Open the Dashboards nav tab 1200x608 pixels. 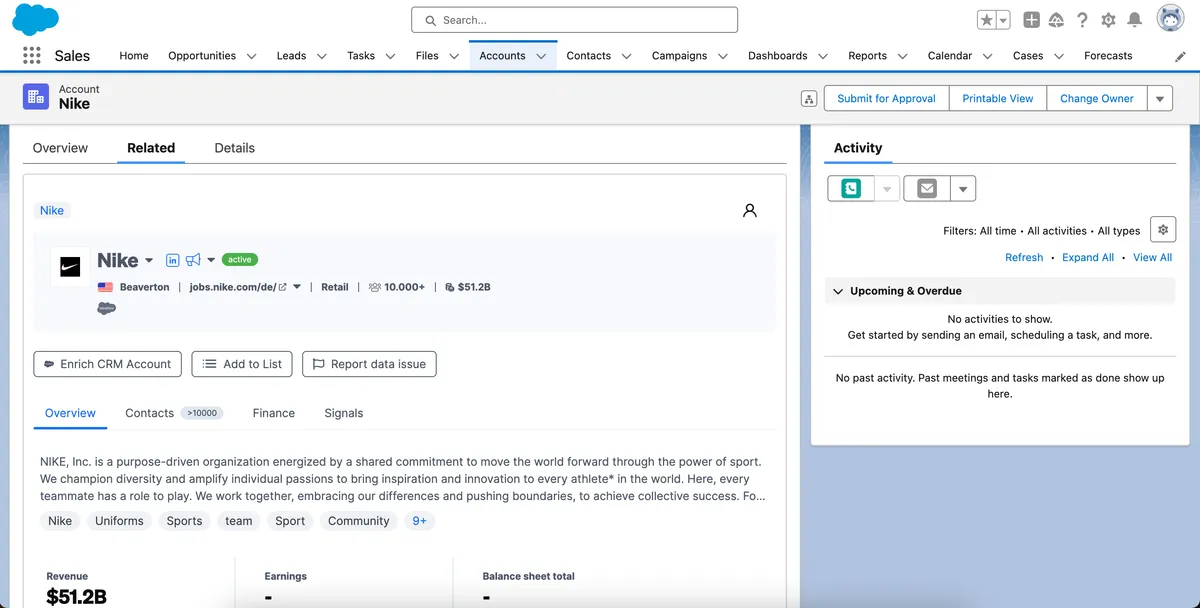[777, 56]
